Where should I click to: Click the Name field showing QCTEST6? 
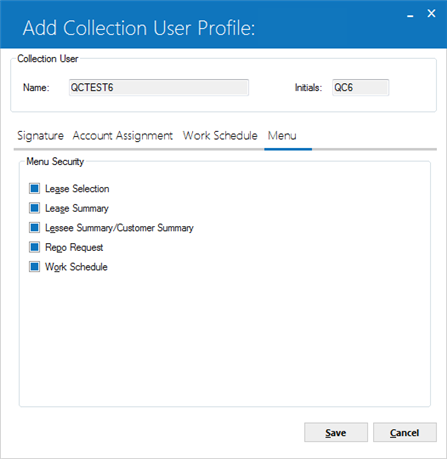(x=159, y=87)
